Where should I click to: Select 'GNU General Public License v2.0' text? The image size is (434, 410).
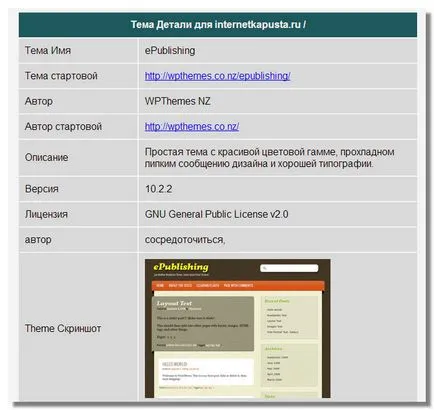coord(216,214)
